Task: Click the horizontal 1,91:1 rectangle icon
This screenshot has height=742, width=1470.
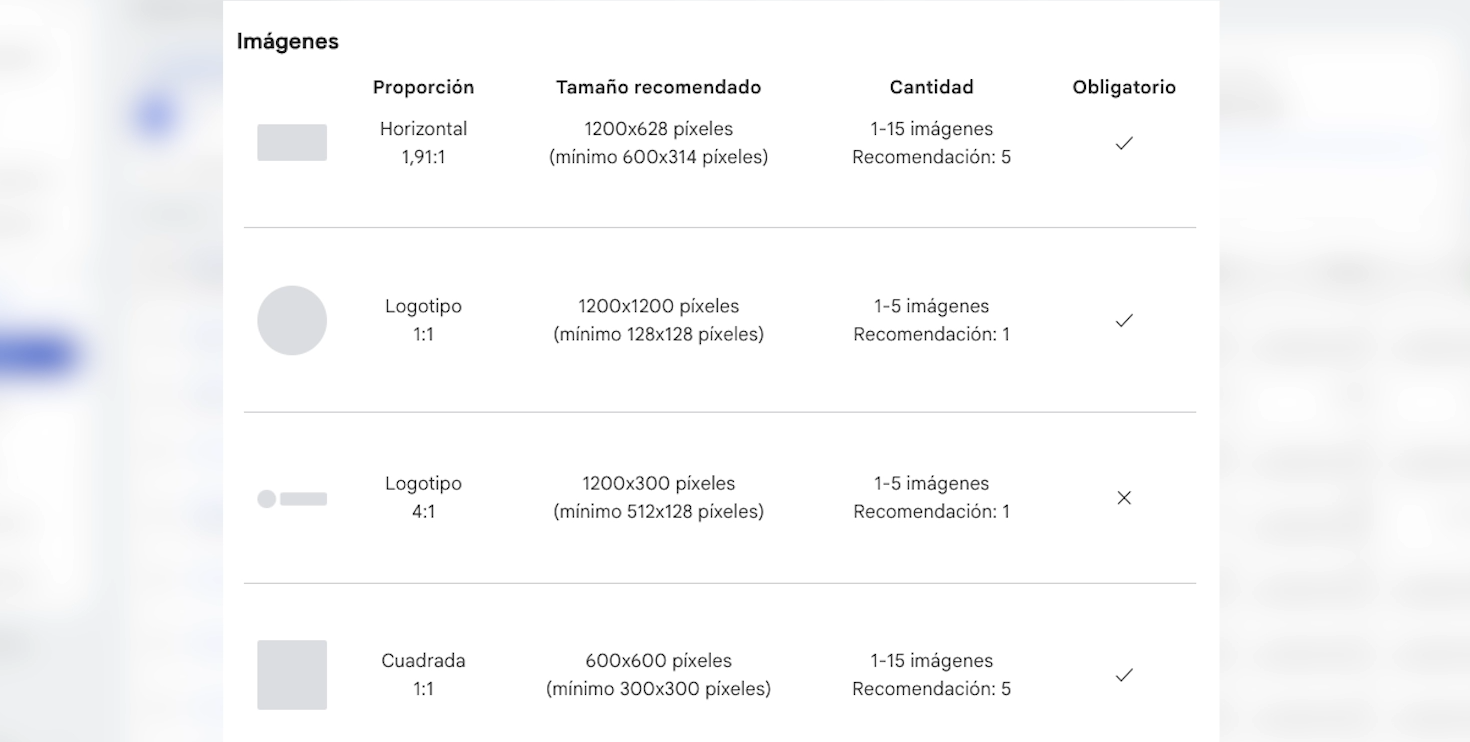Action: 292,143
